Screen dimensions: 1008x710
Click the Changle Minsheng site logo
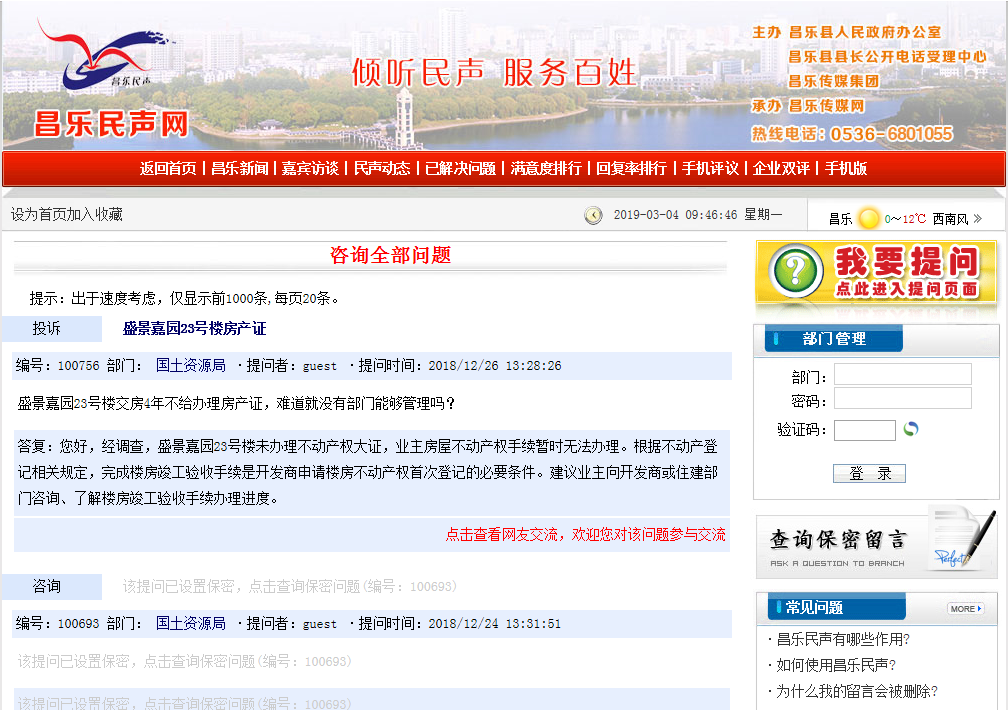(110, 80)
